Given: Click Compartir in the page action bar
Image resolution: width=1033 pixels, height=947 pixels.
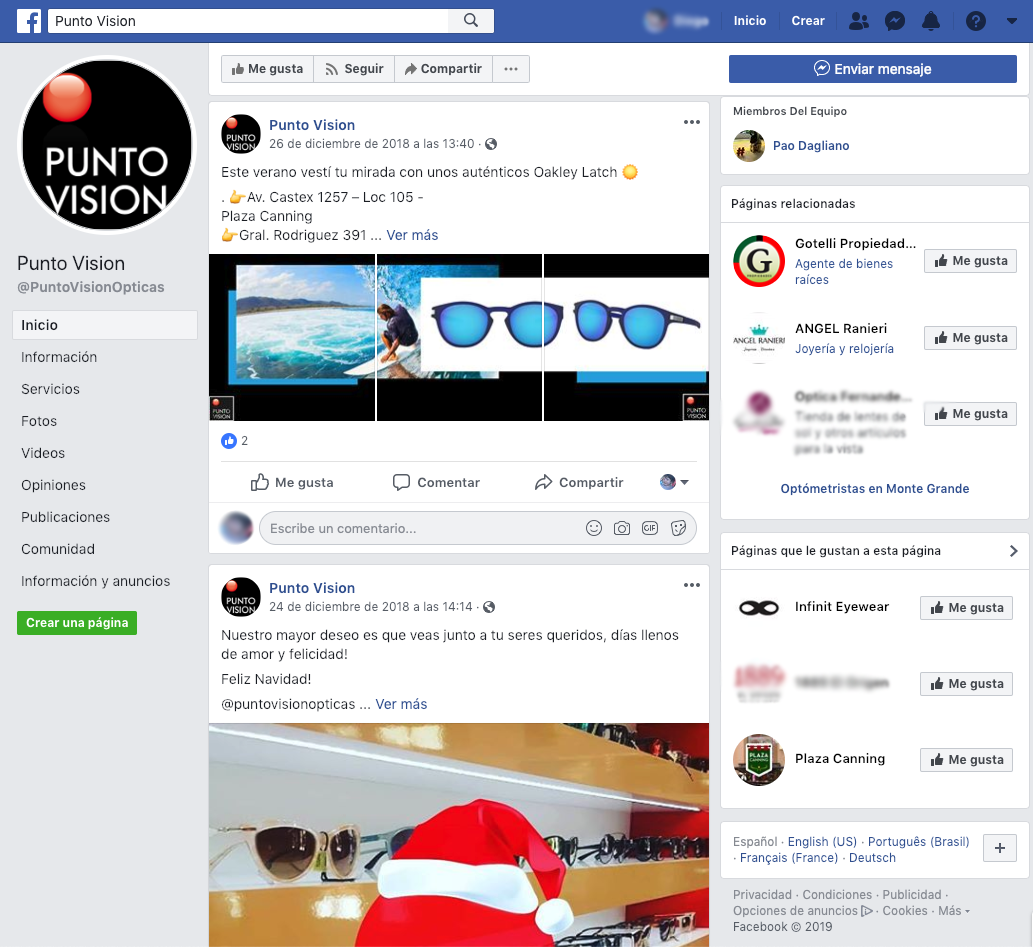Looking at the screenshot, I should (x=443, y=69).
